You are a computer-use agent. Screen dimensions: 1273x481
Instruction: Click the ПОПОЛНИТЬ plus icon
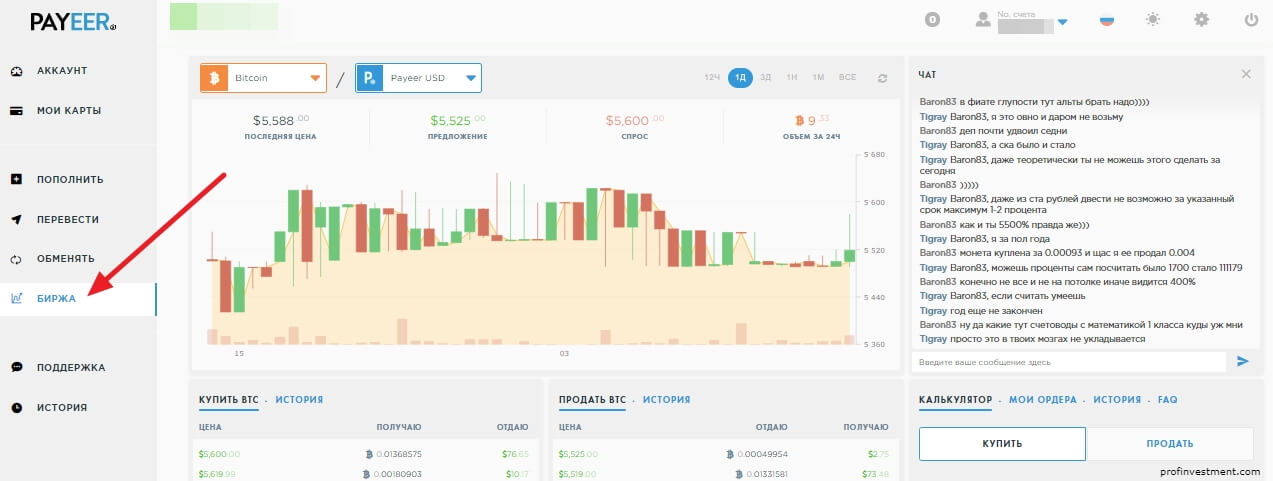16,180
